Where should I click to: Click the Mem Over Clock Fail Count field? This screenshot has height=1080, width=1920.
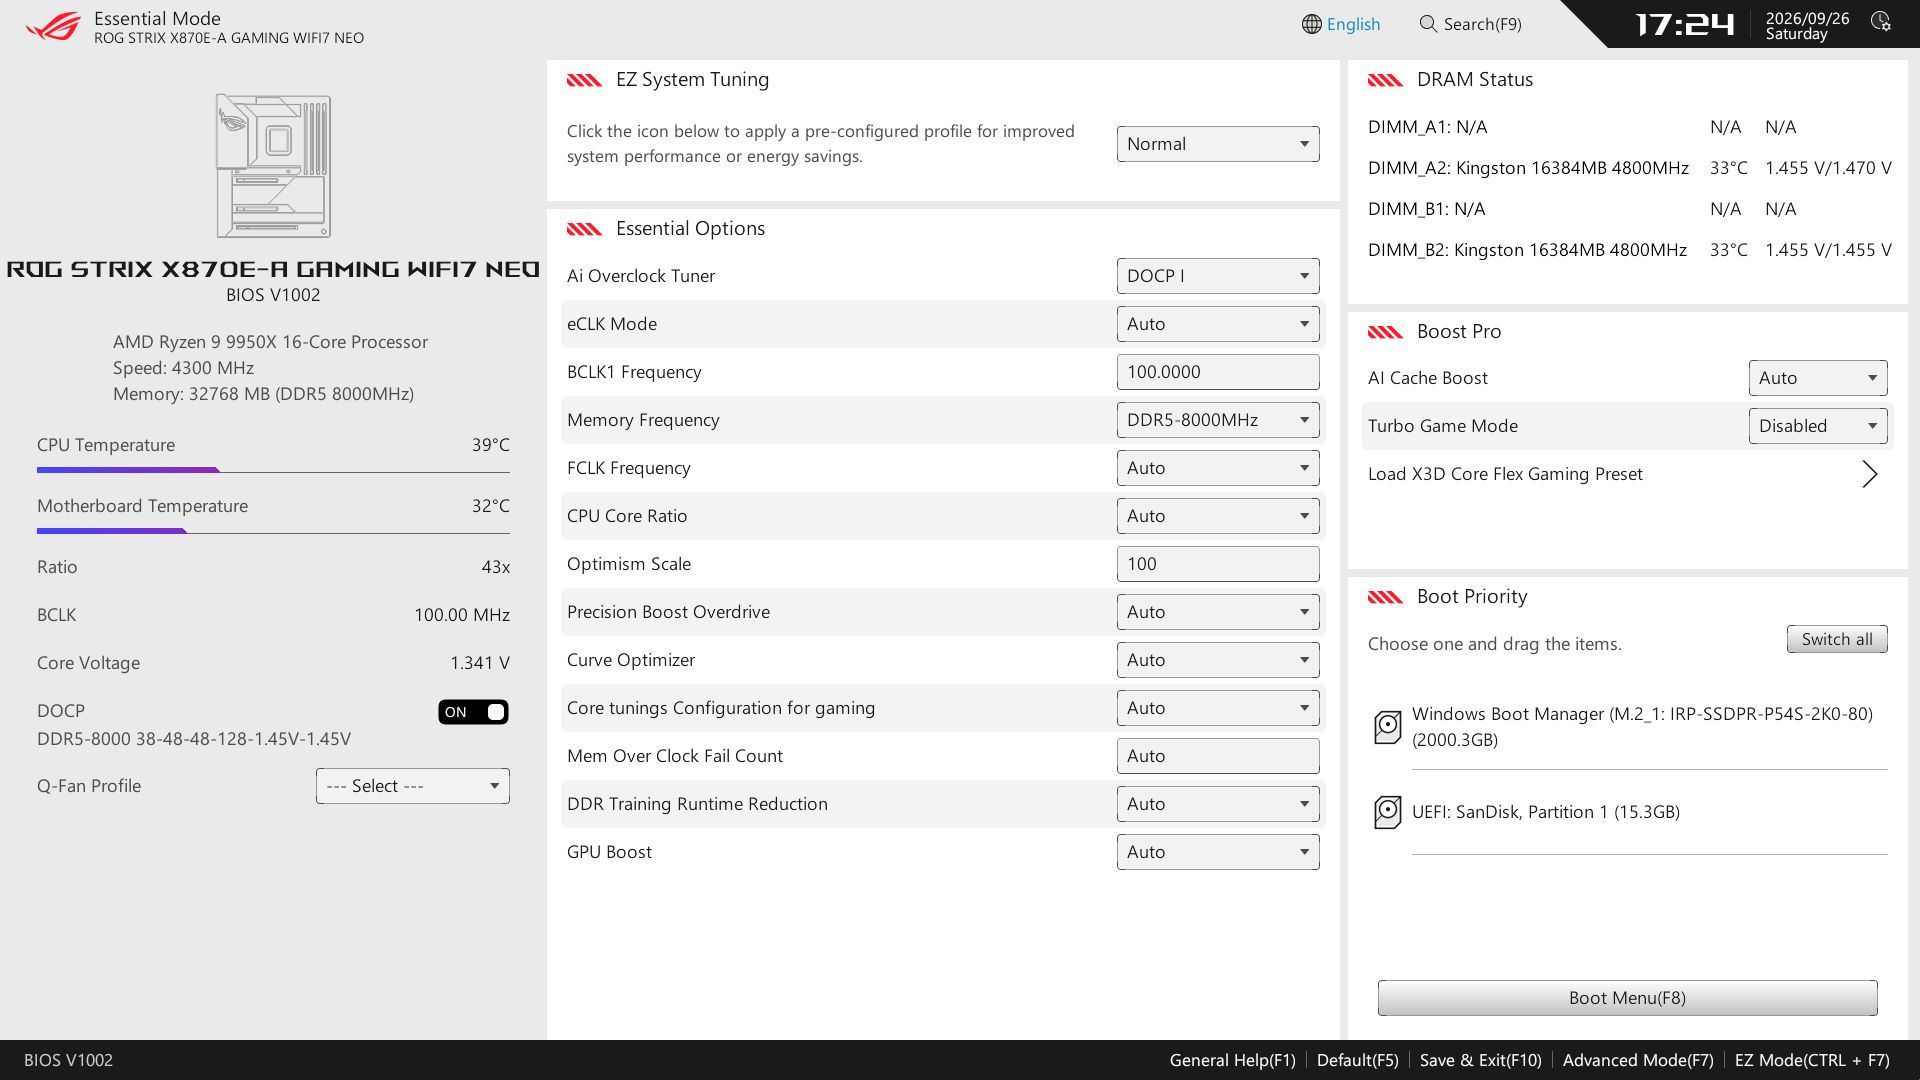point(1218,756)
